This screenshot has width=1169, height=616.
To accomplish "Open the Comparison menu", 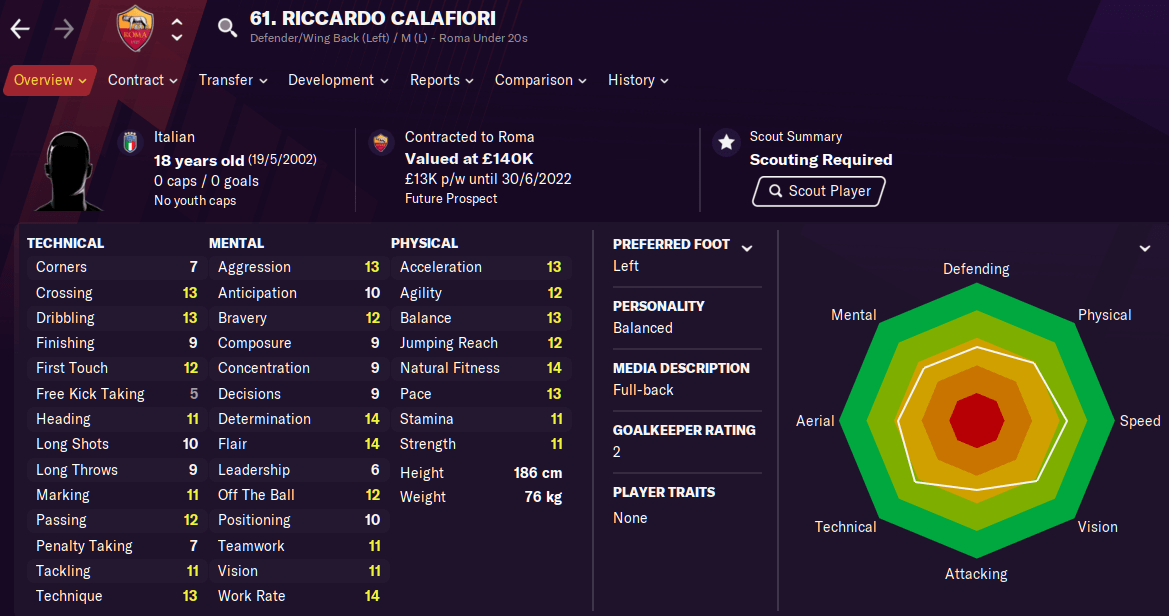I will [541, 81].
